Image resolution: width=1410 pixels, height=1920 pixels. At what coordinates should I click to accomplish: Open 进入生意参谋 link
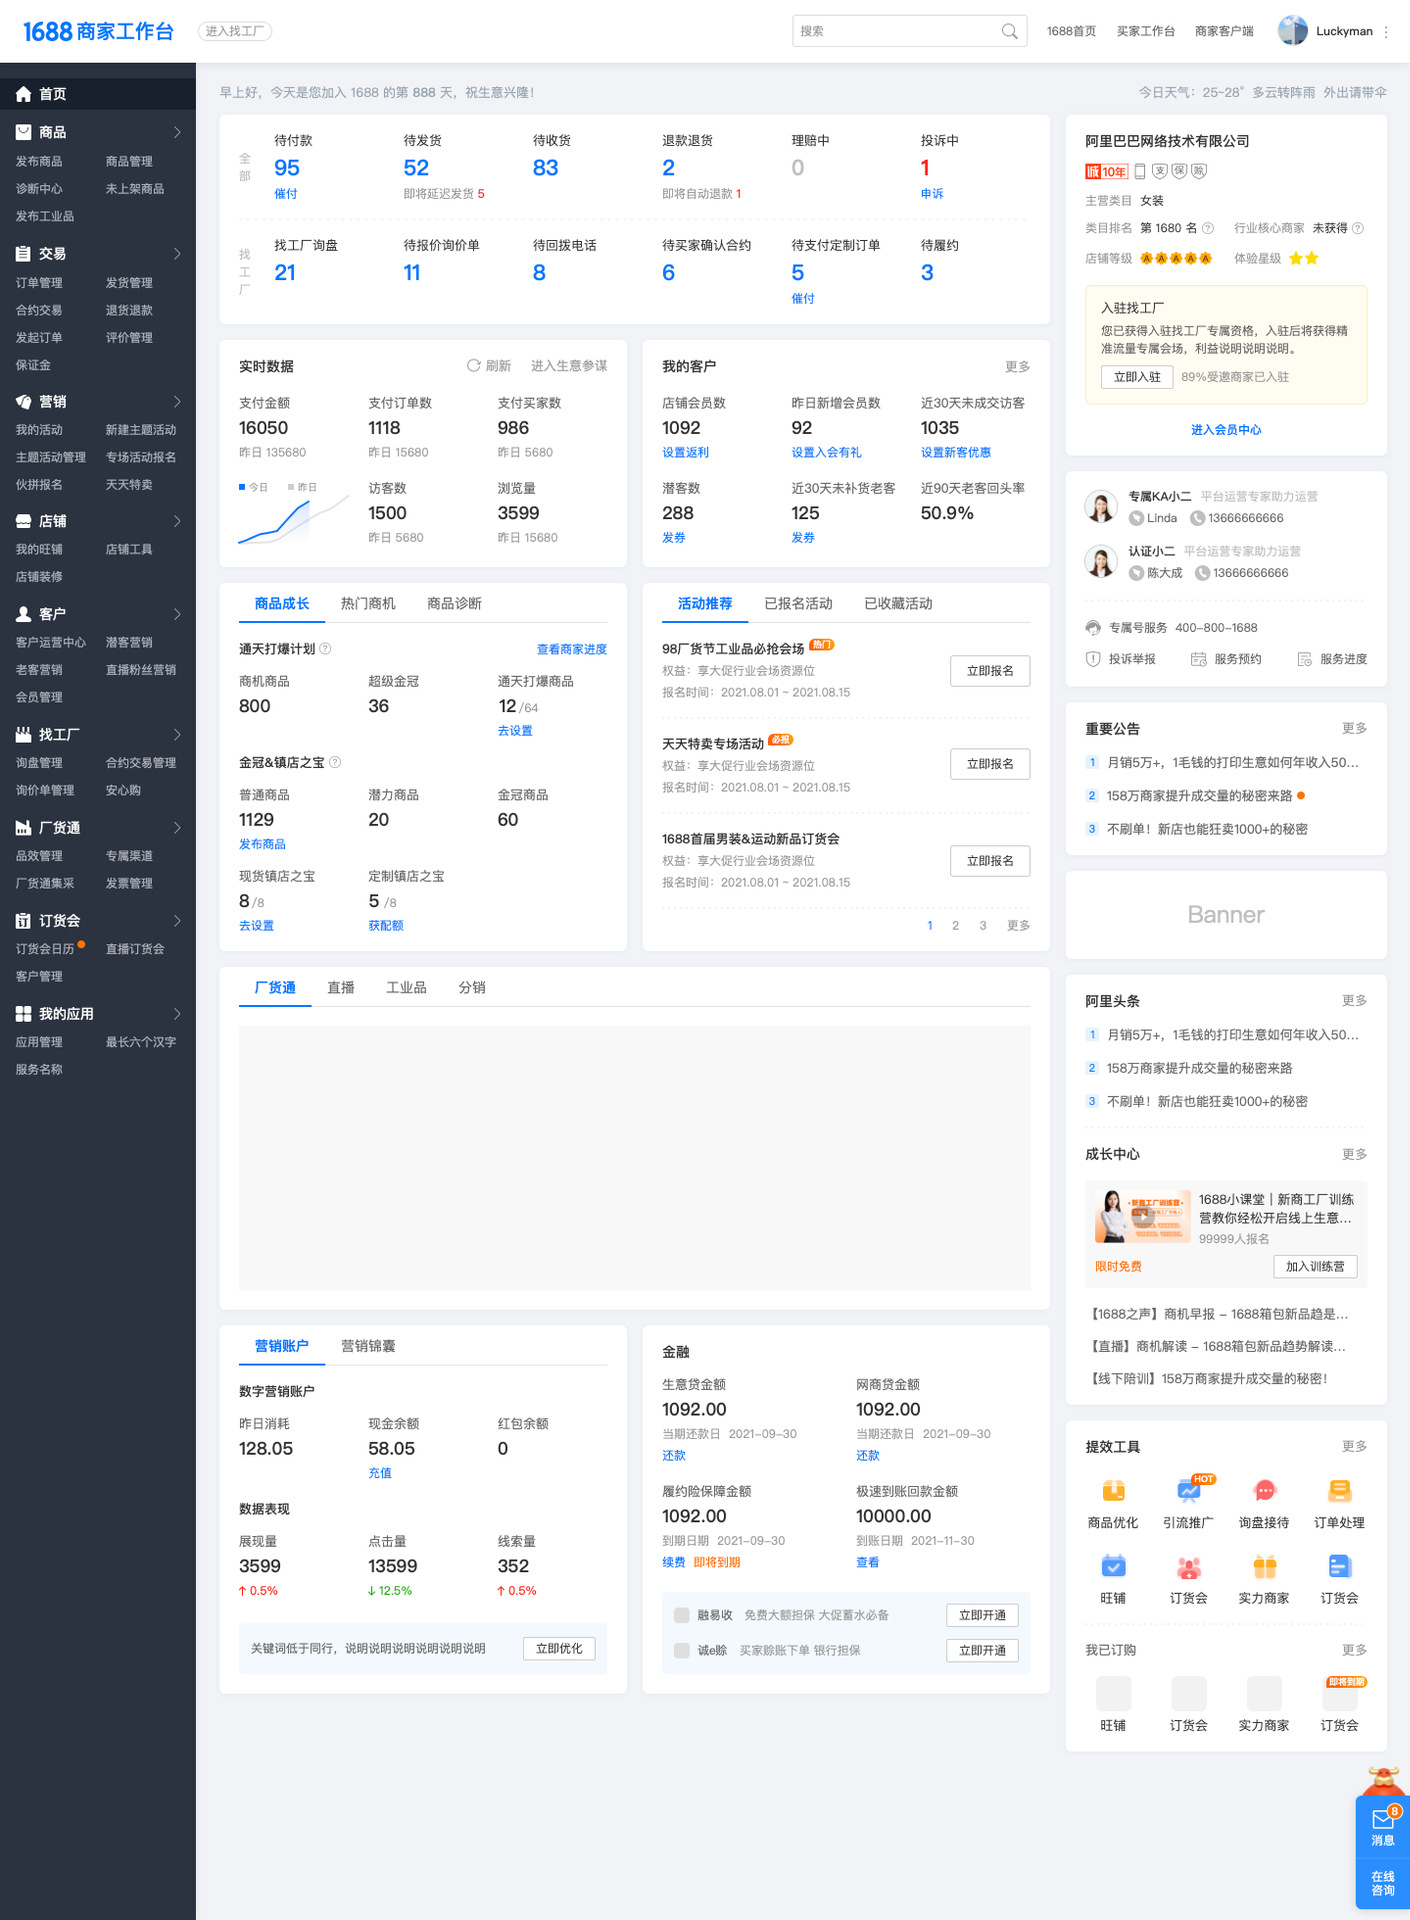pos(569,366)
